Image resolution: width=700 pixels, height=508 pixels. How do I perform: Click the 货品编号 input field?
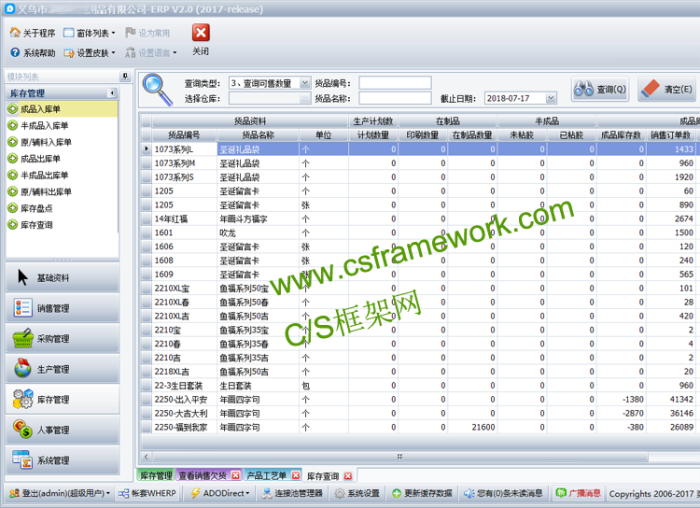(395, 83)
